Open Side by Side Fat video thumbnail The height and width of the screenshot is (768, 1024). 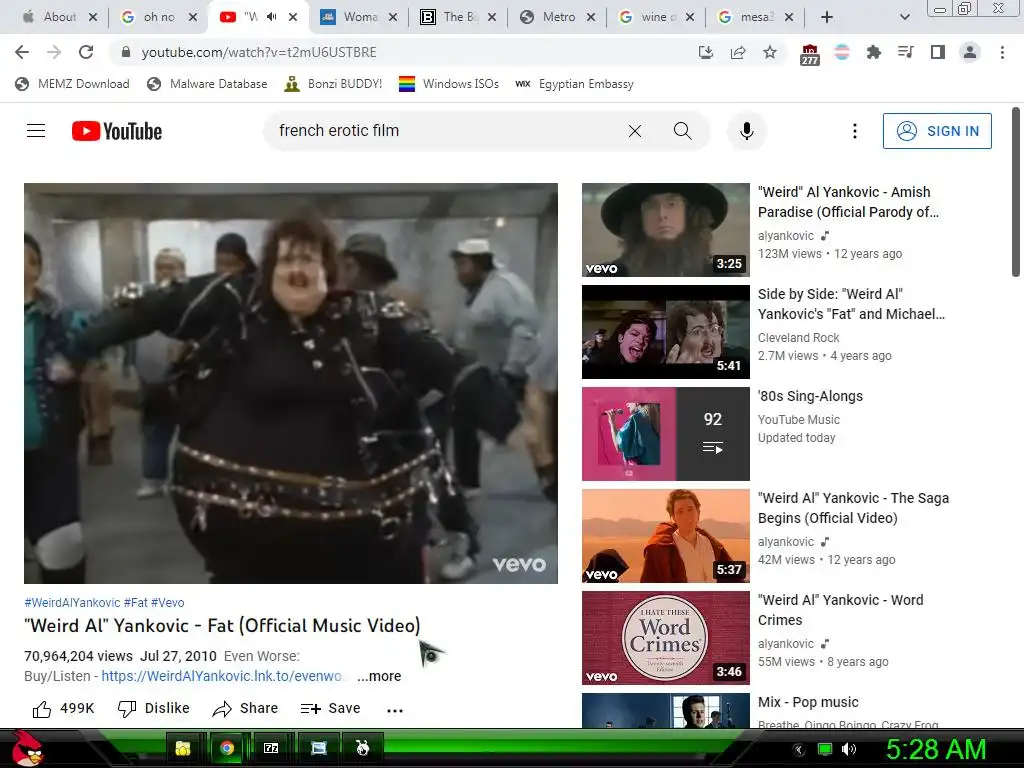pyautogui.click(x=665, y=332)
